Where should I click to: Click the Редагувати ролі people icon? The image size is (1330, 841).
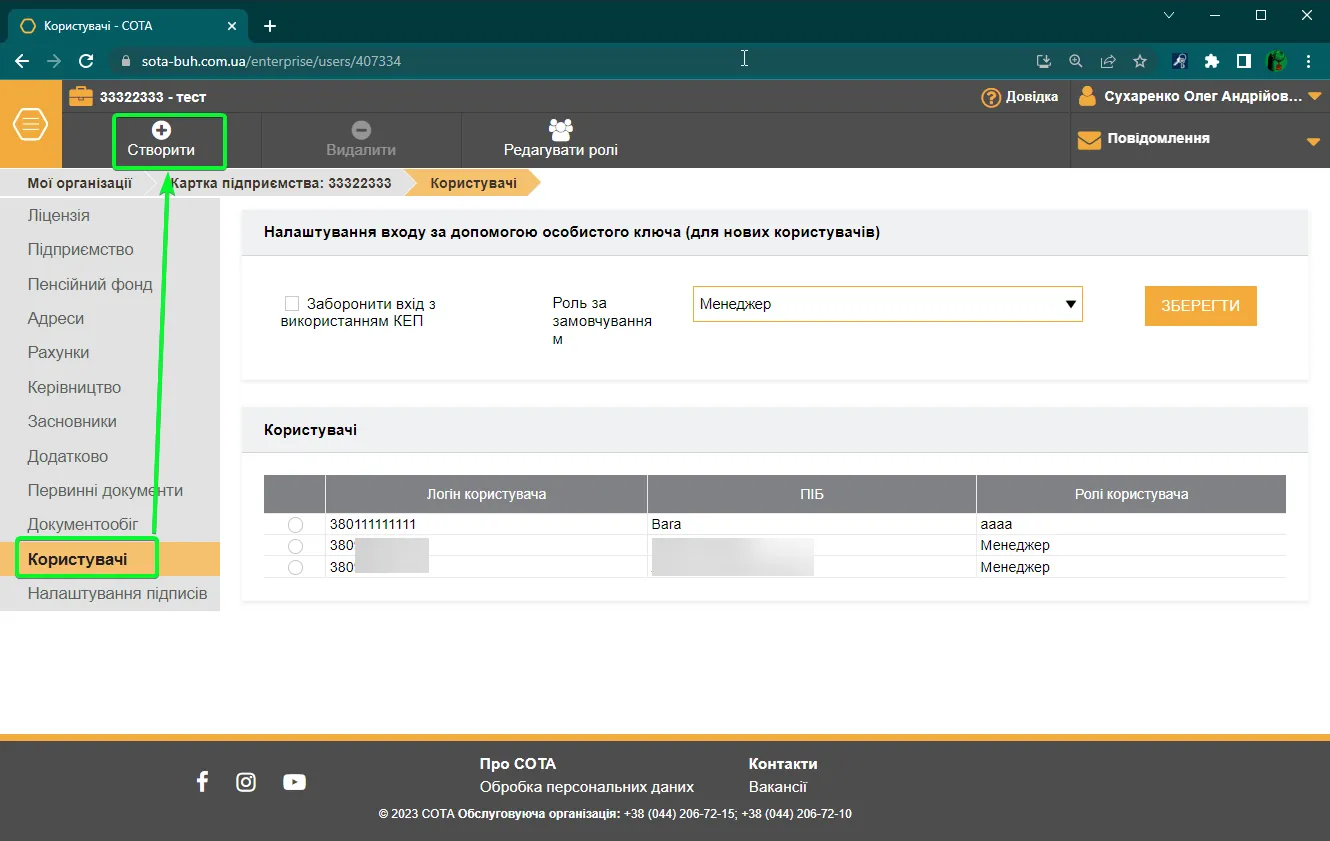[561, 130]
